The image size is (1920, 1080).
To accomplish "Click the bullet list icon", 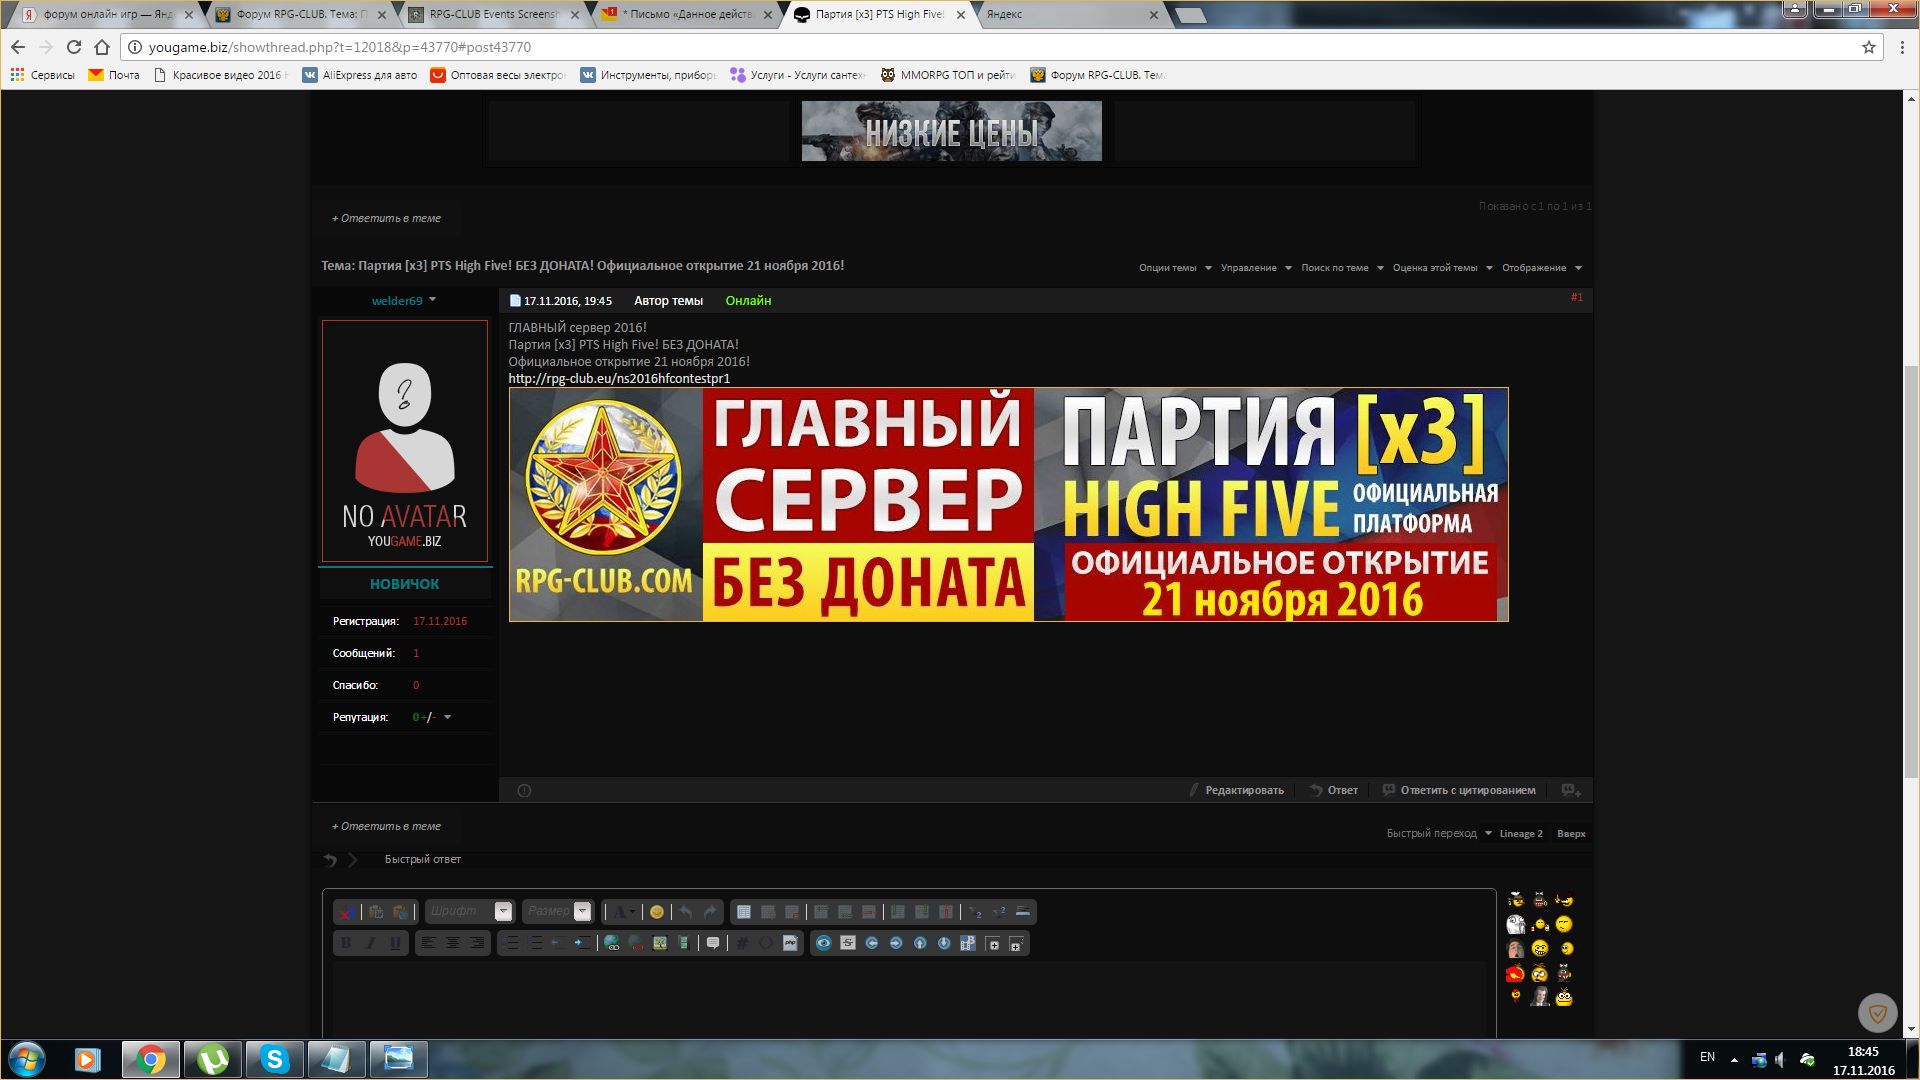I will click(512, 943).
